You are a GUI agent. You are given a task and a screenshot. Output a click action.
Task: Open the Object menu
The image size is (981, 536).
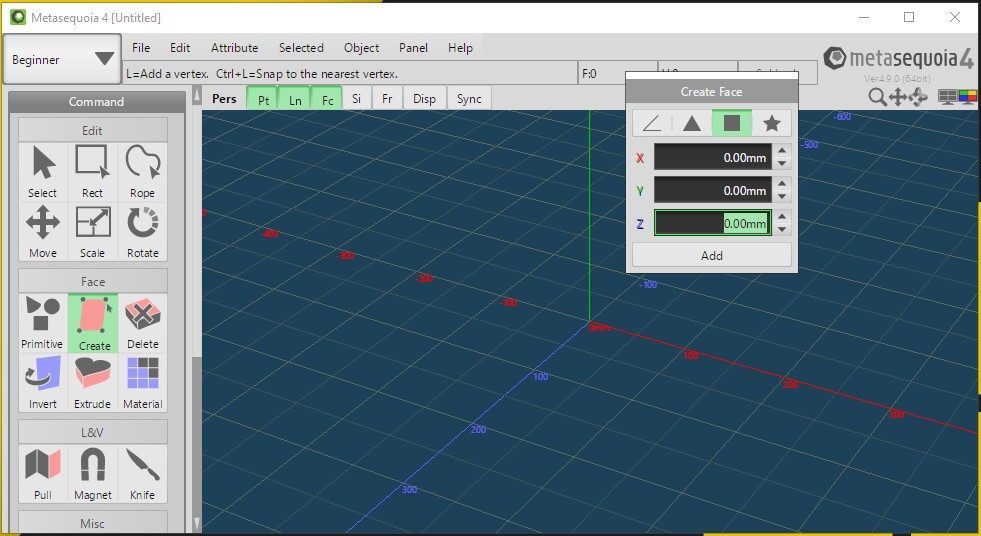pos(362,48)
